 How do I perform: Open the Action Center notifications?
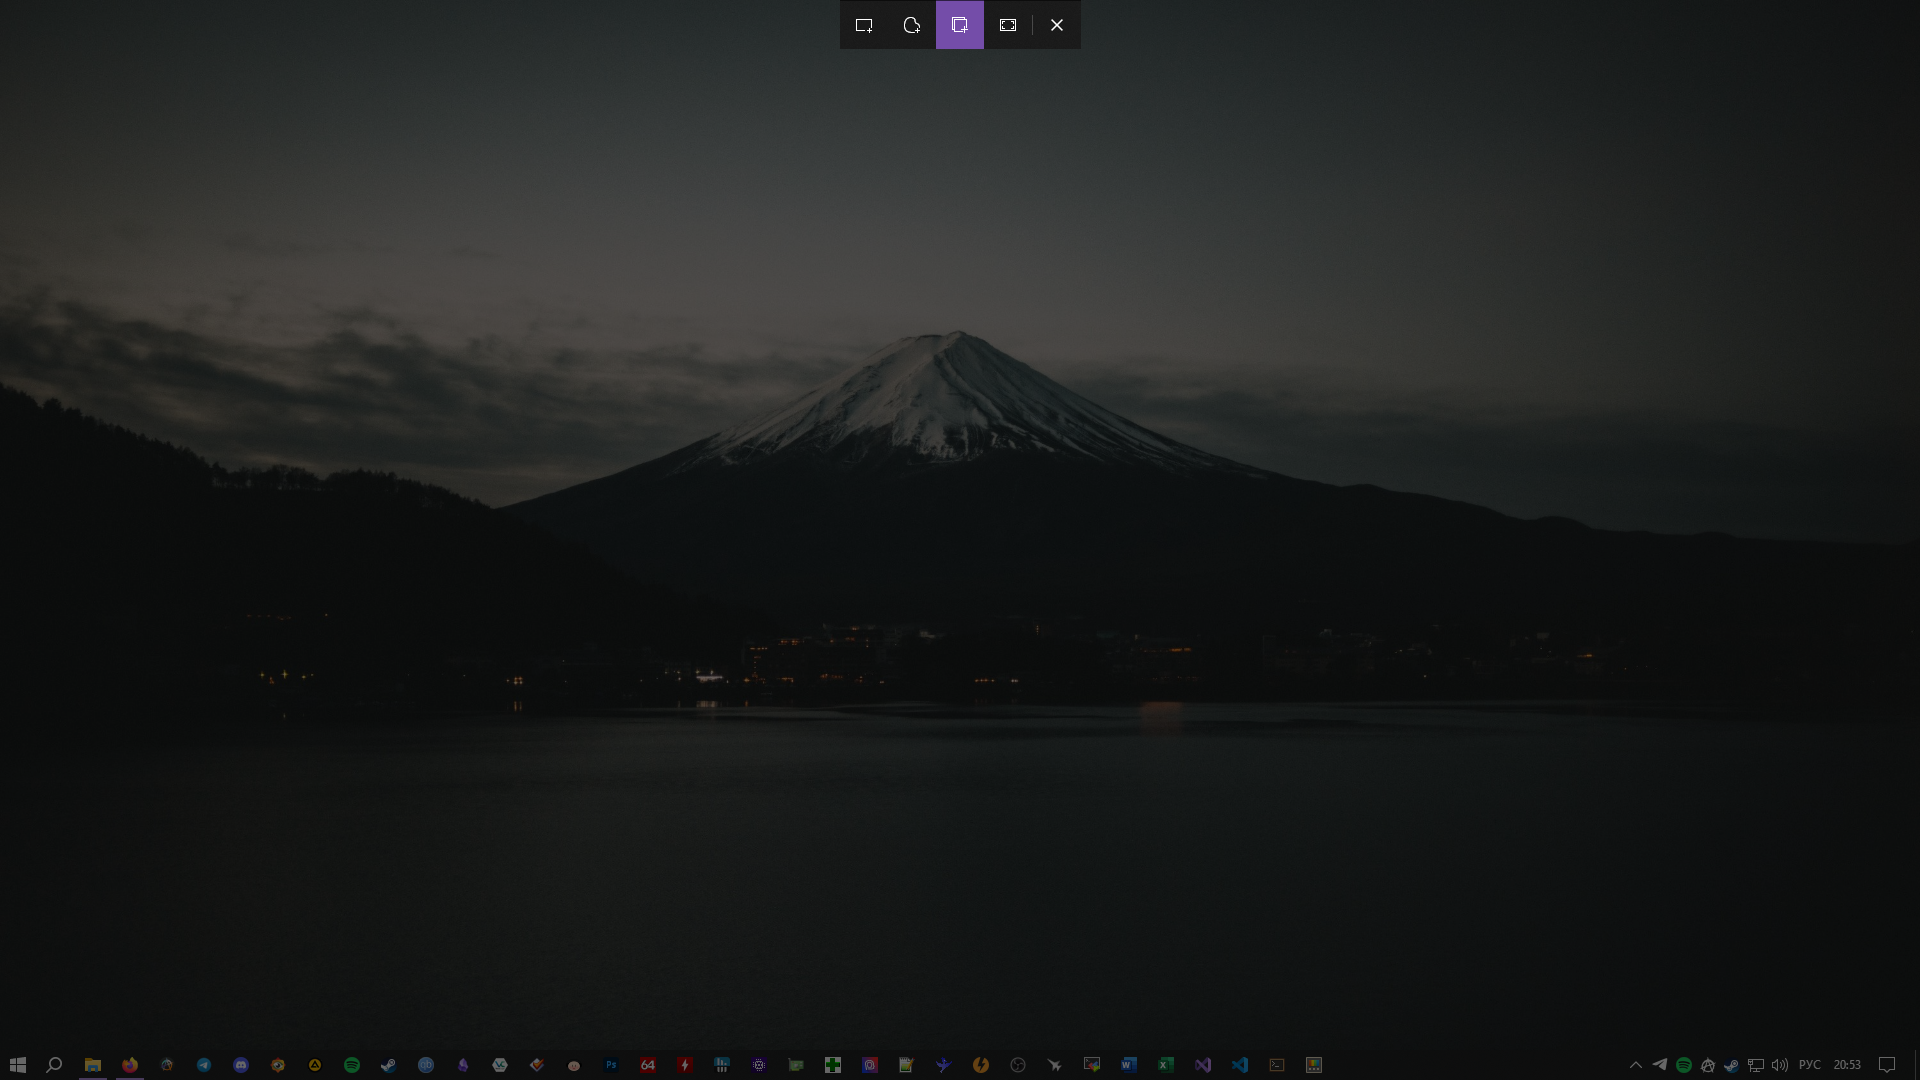(x=1887, y=1065)
